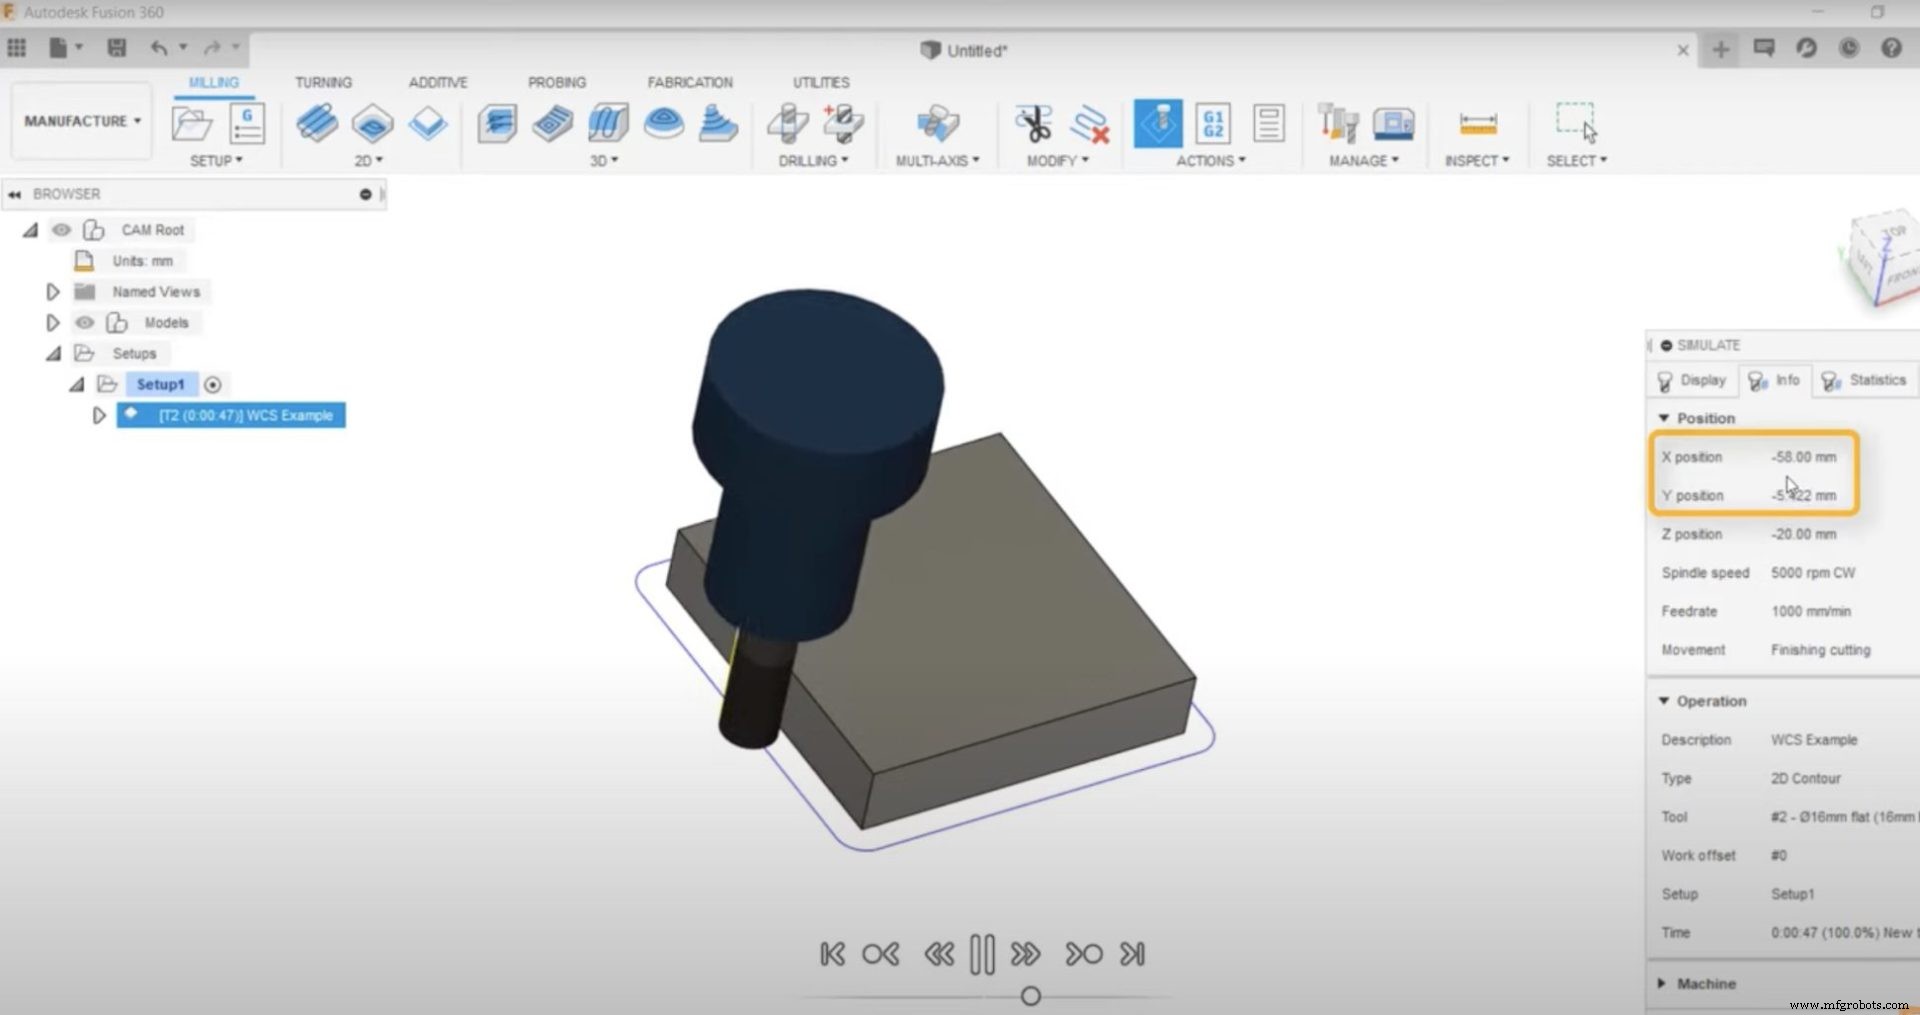Click the Multi-Axis machining icon
1920x1015 pixels.
tap(937, 125)
